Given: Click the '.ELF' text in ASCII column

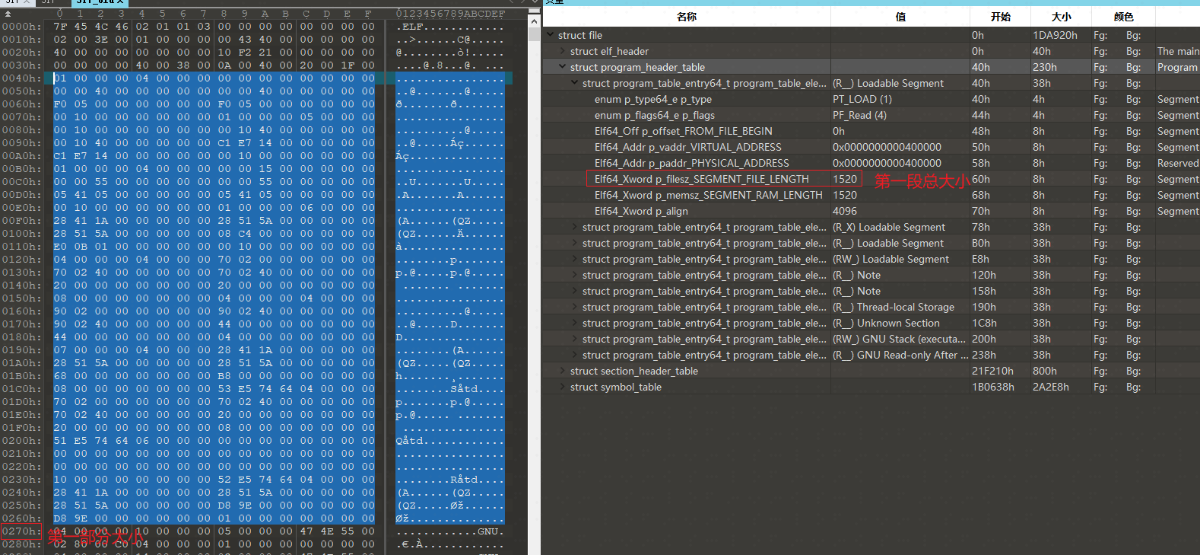Looking at the screenshot, I should tap(410, 26).
